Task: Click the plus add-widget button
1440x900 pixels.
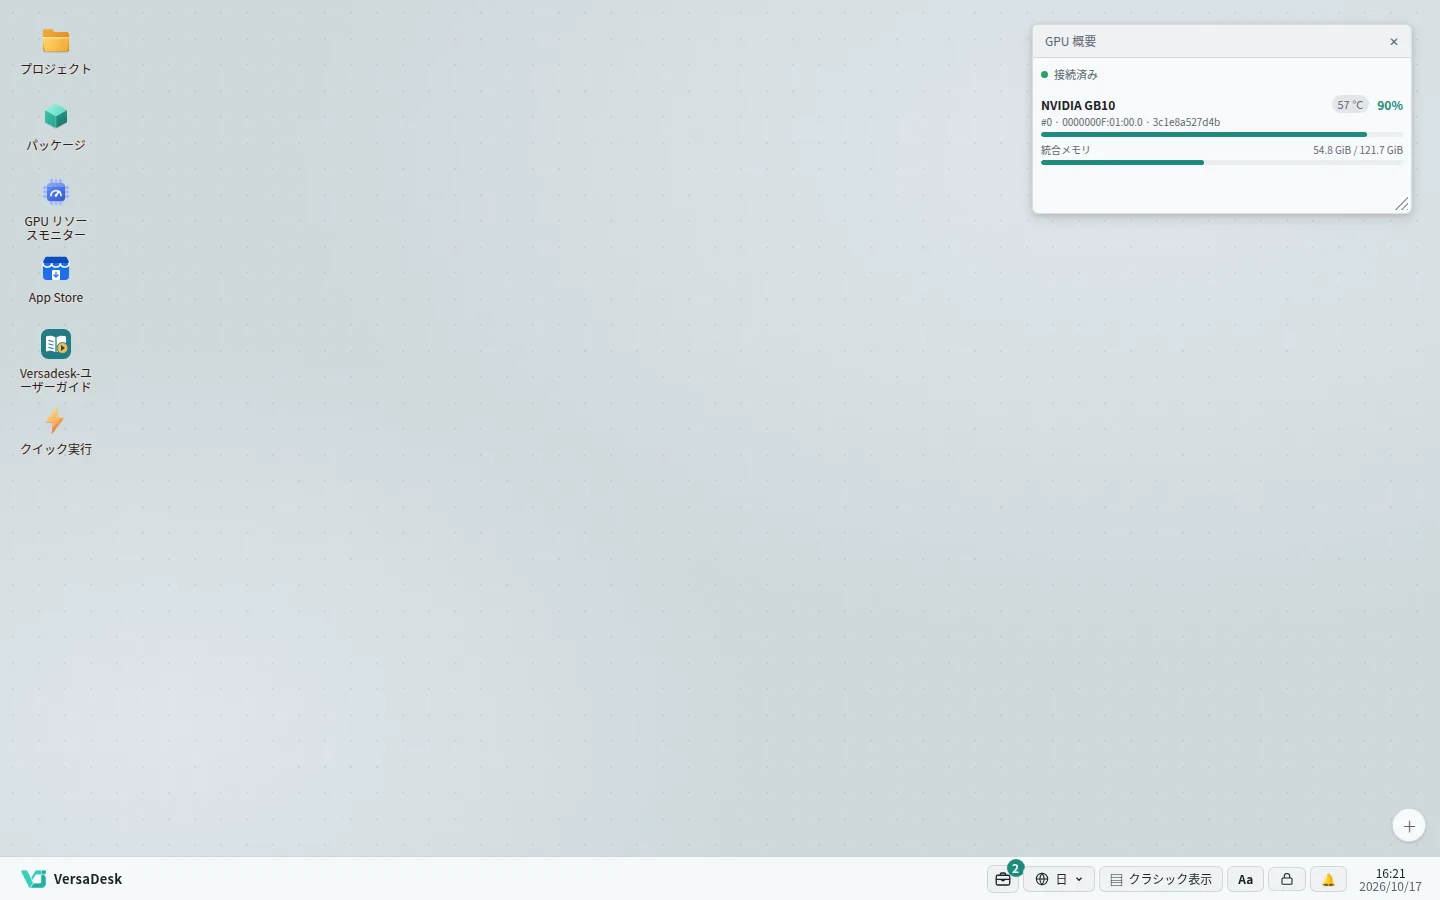Action: tap(1409, 826)
